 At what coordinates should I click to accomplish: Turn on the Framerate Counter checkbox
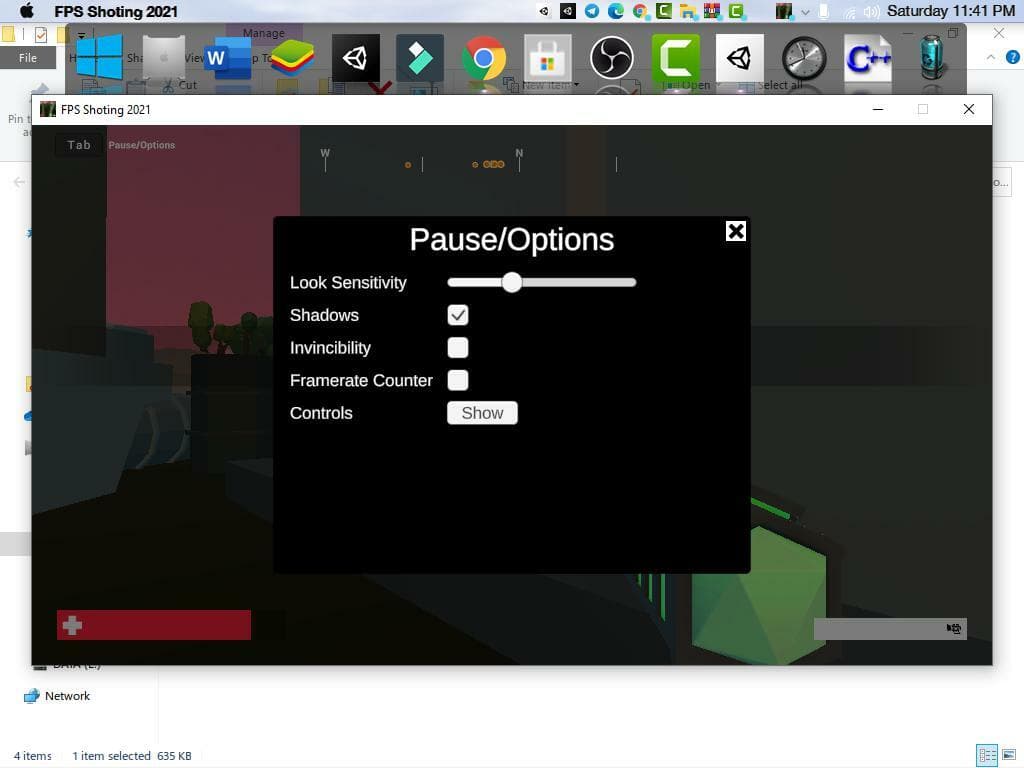[x=458, y=380]
